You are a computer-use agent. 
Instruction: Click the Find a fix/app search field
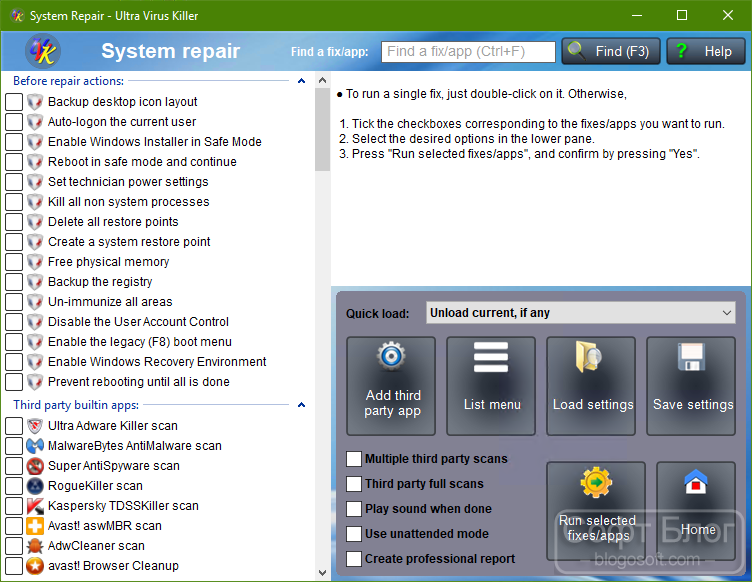tap(468, 51)
